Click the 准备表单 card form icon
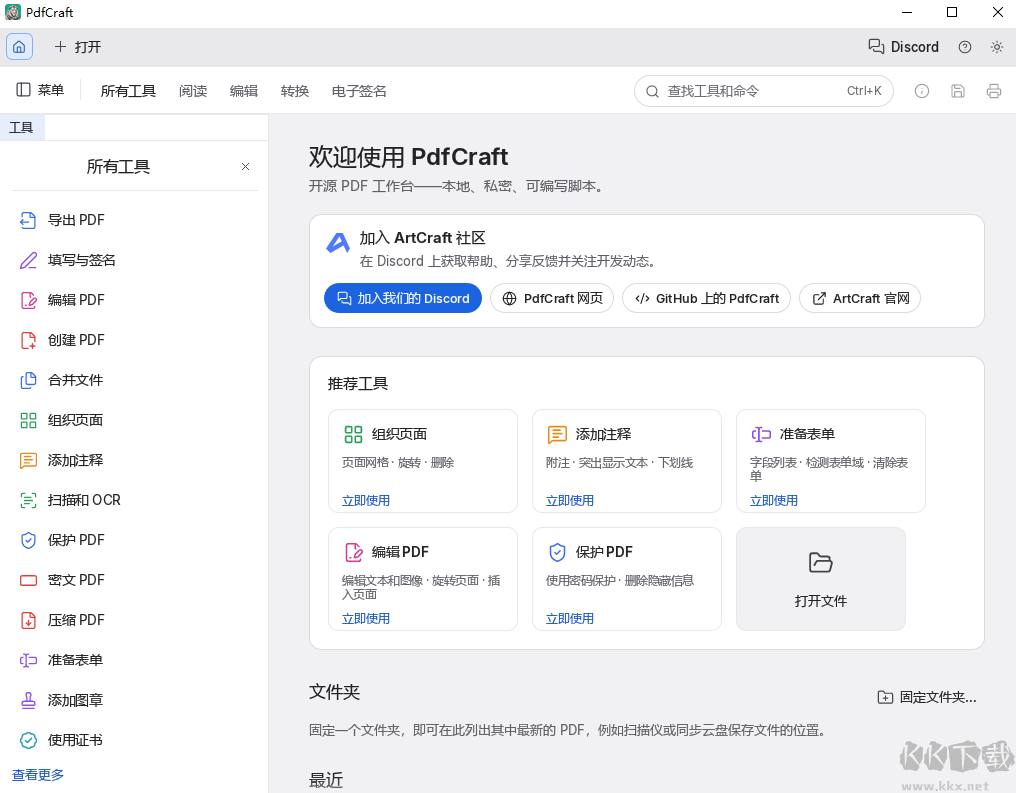Viewport: 1016px width, 793px height. [x=761, y=434]
